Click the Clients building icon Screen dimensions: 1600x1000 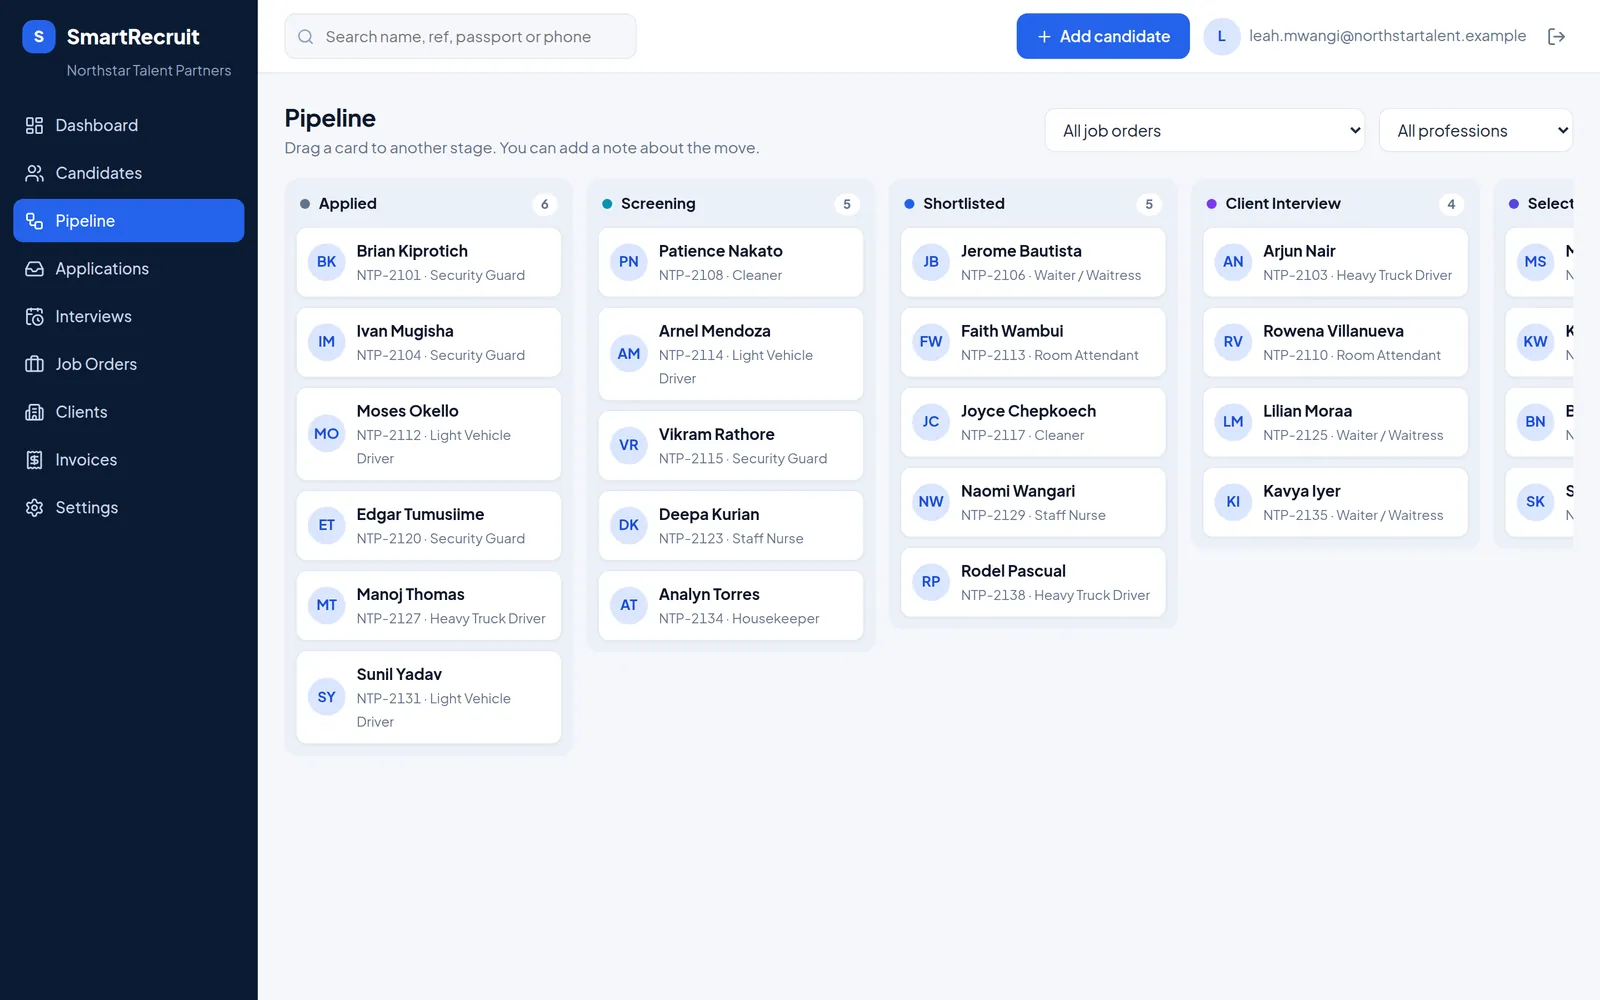tap(34, 412)
